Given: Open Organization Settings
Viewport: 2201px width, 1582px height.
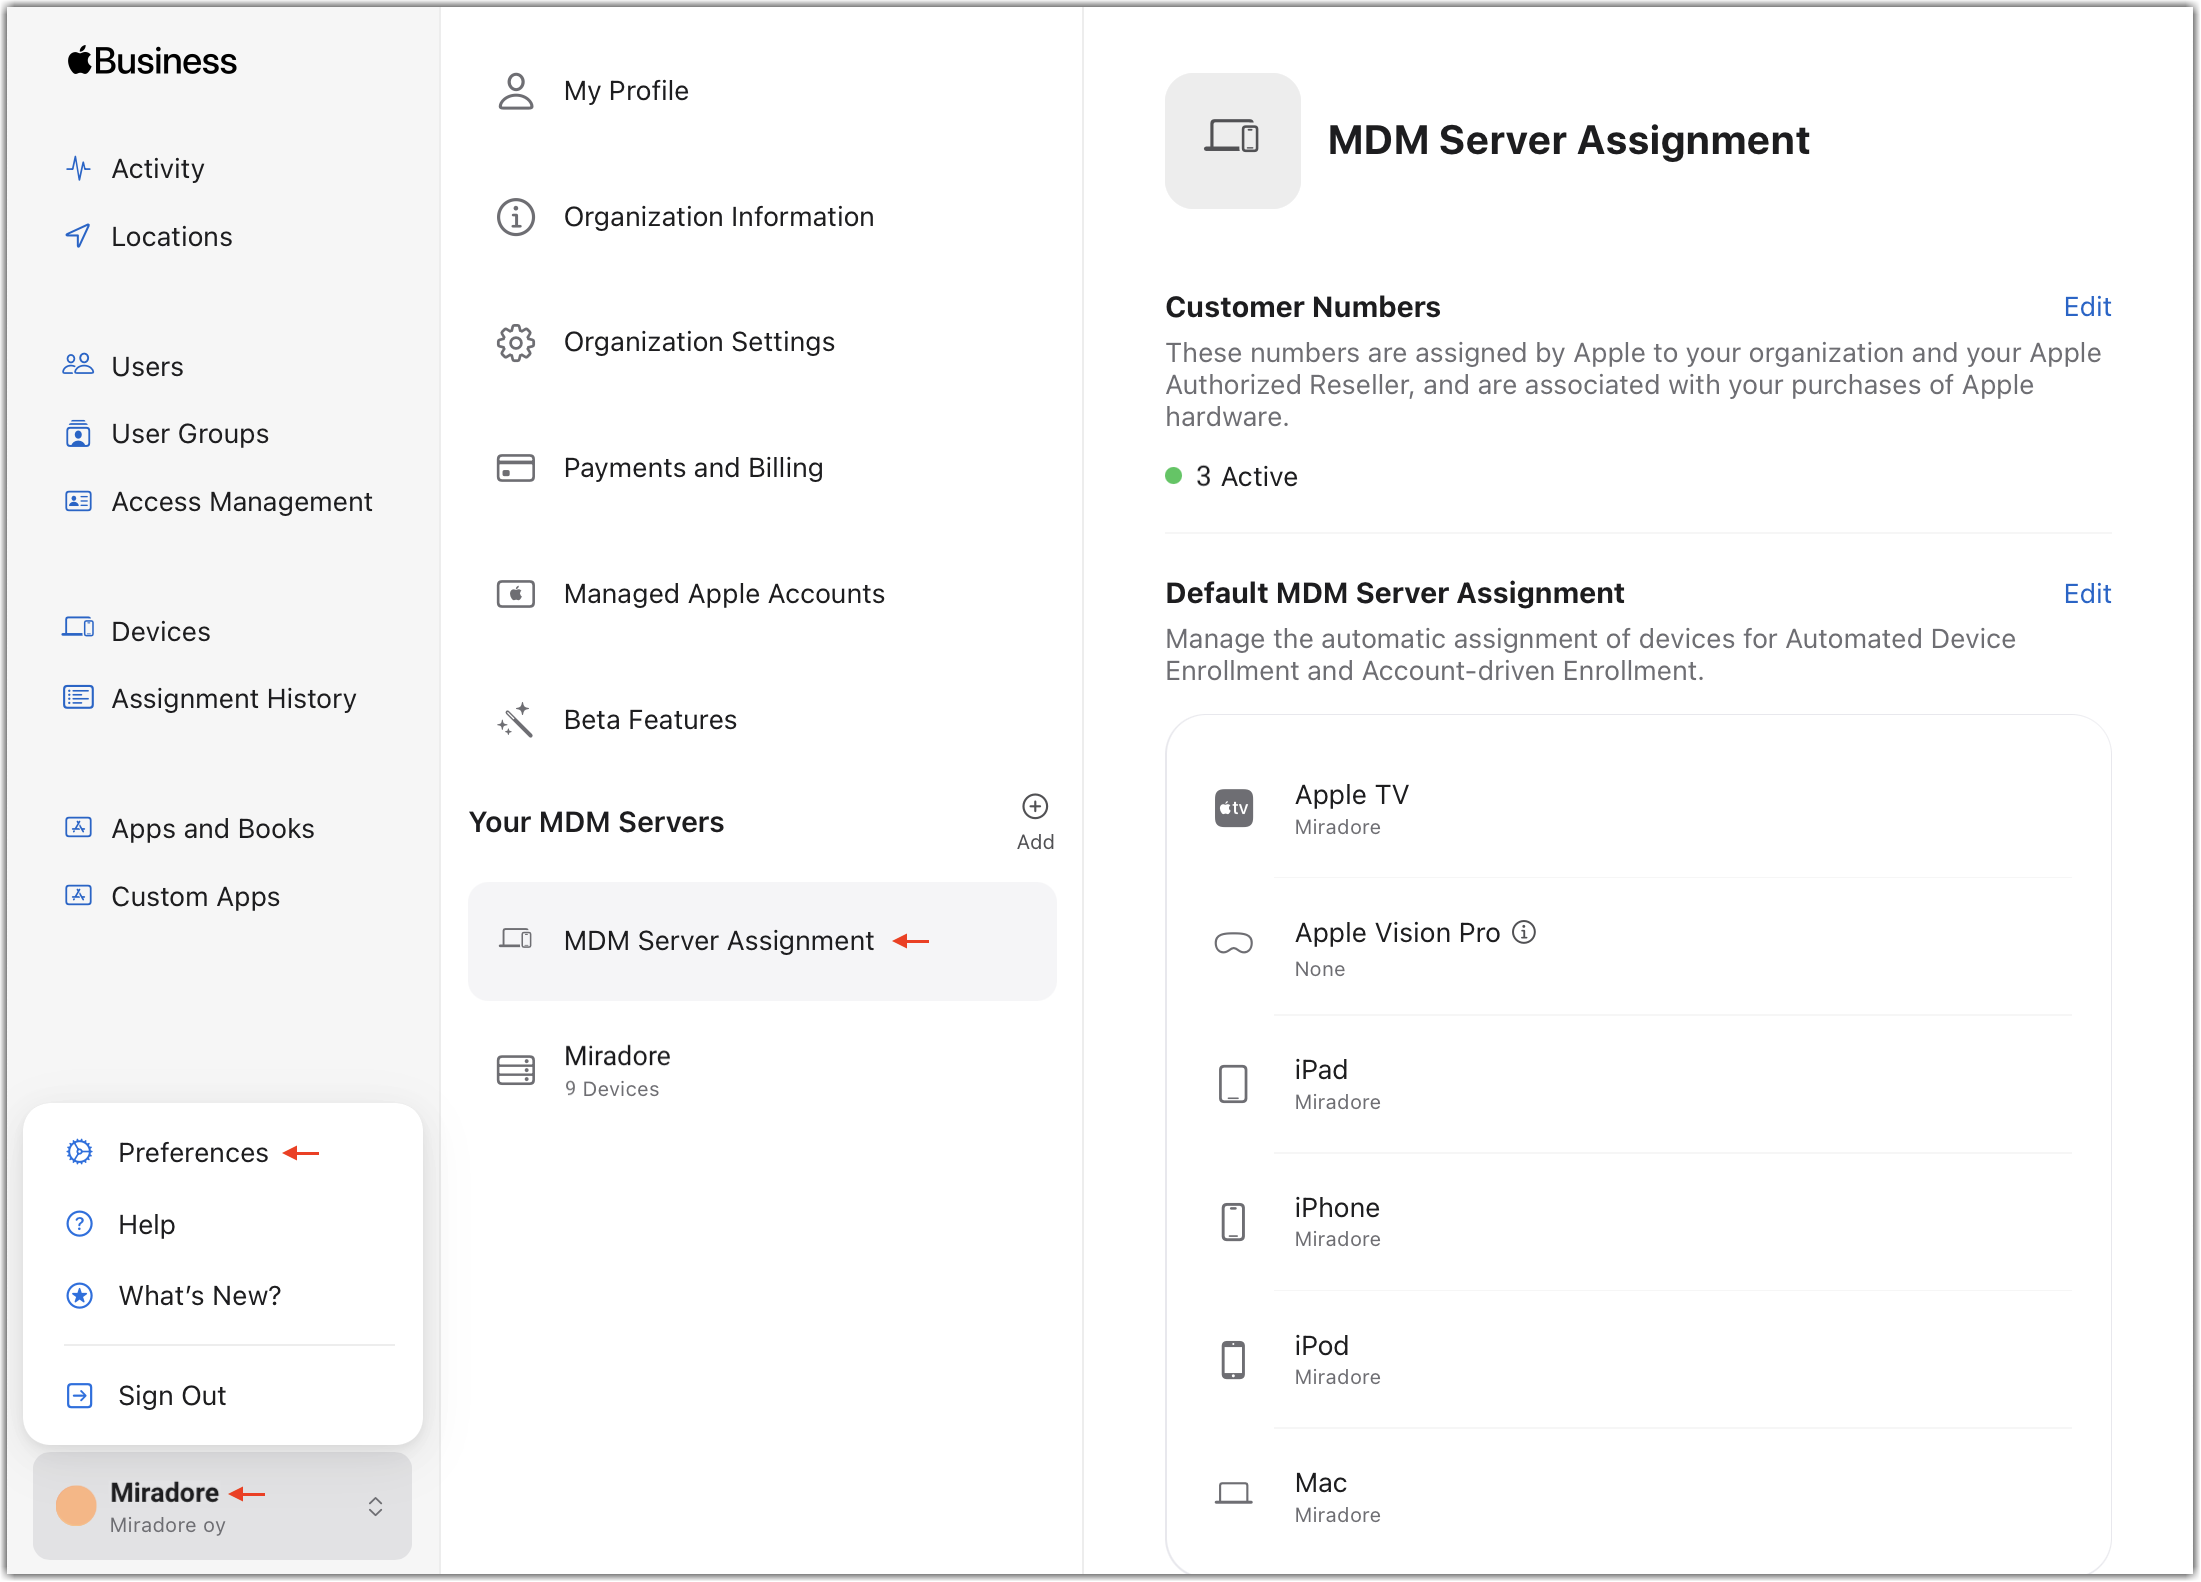Looking at the screenshot, I should (699, 343).
